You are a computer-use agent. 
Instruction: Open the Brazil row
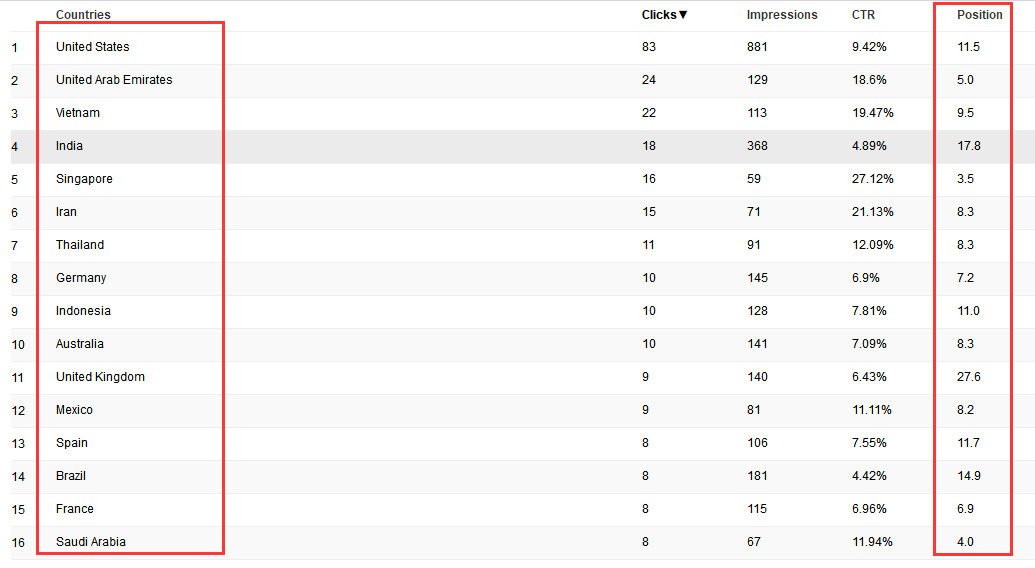[x=71, y=476]
